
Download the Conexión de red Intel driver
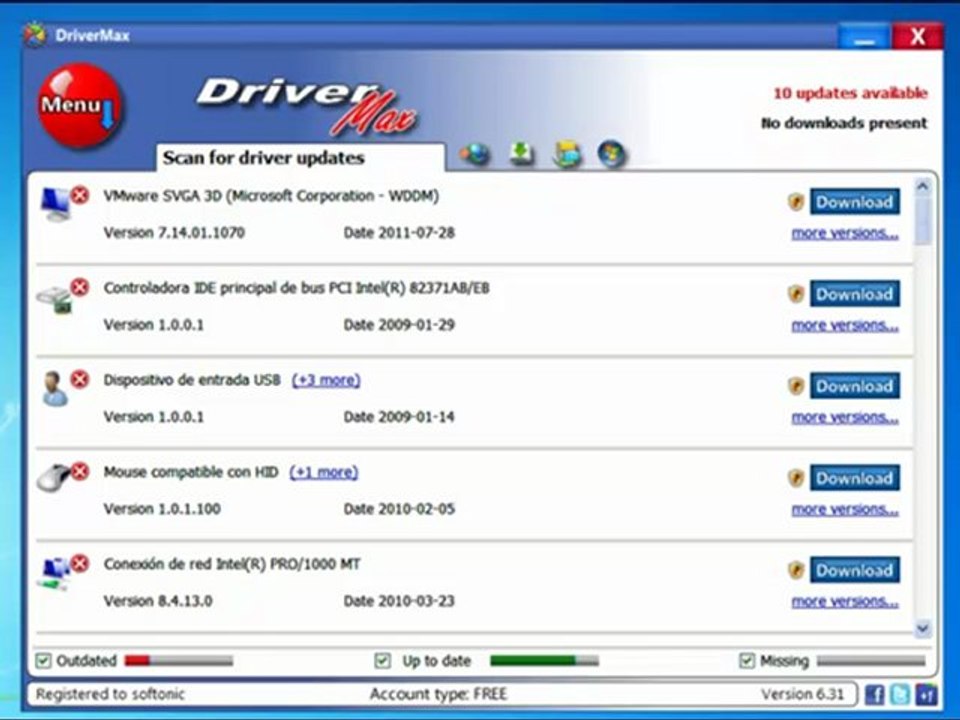pos(855,570)
